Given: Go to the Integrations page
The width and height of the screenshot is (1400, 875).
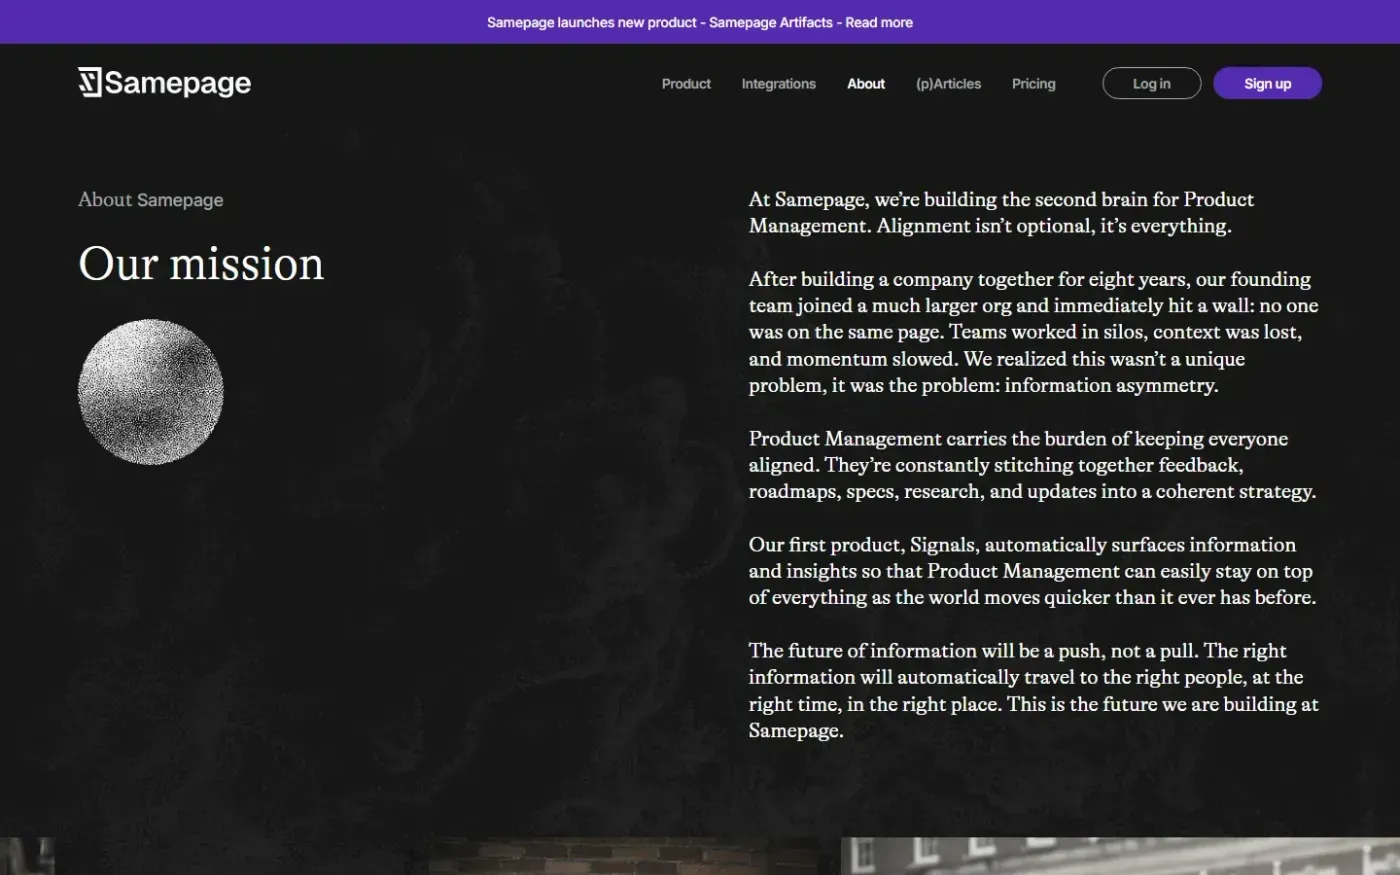Looking at the screenshot, I should pyautogui.click(x=779, y=84).
